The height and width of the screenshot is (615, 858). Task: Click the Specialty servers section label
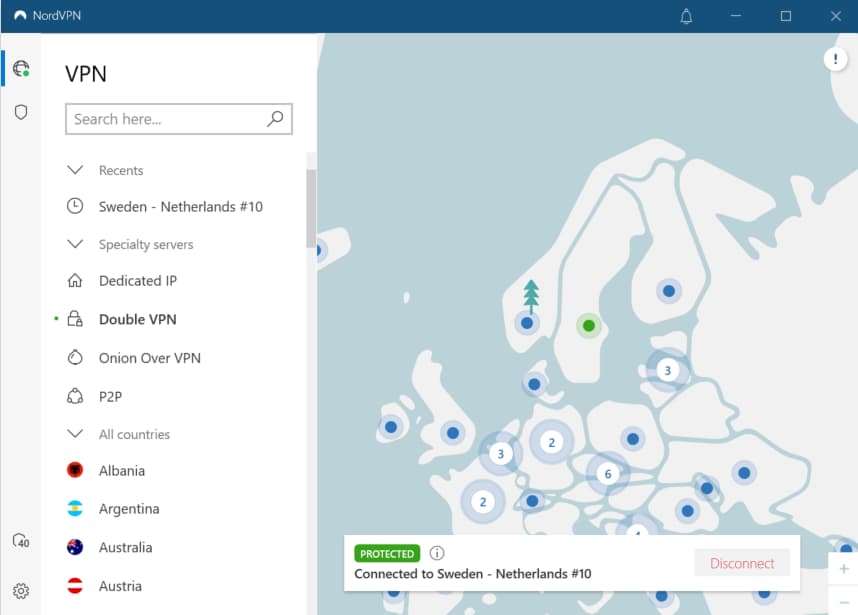click(x=146, y=244)
